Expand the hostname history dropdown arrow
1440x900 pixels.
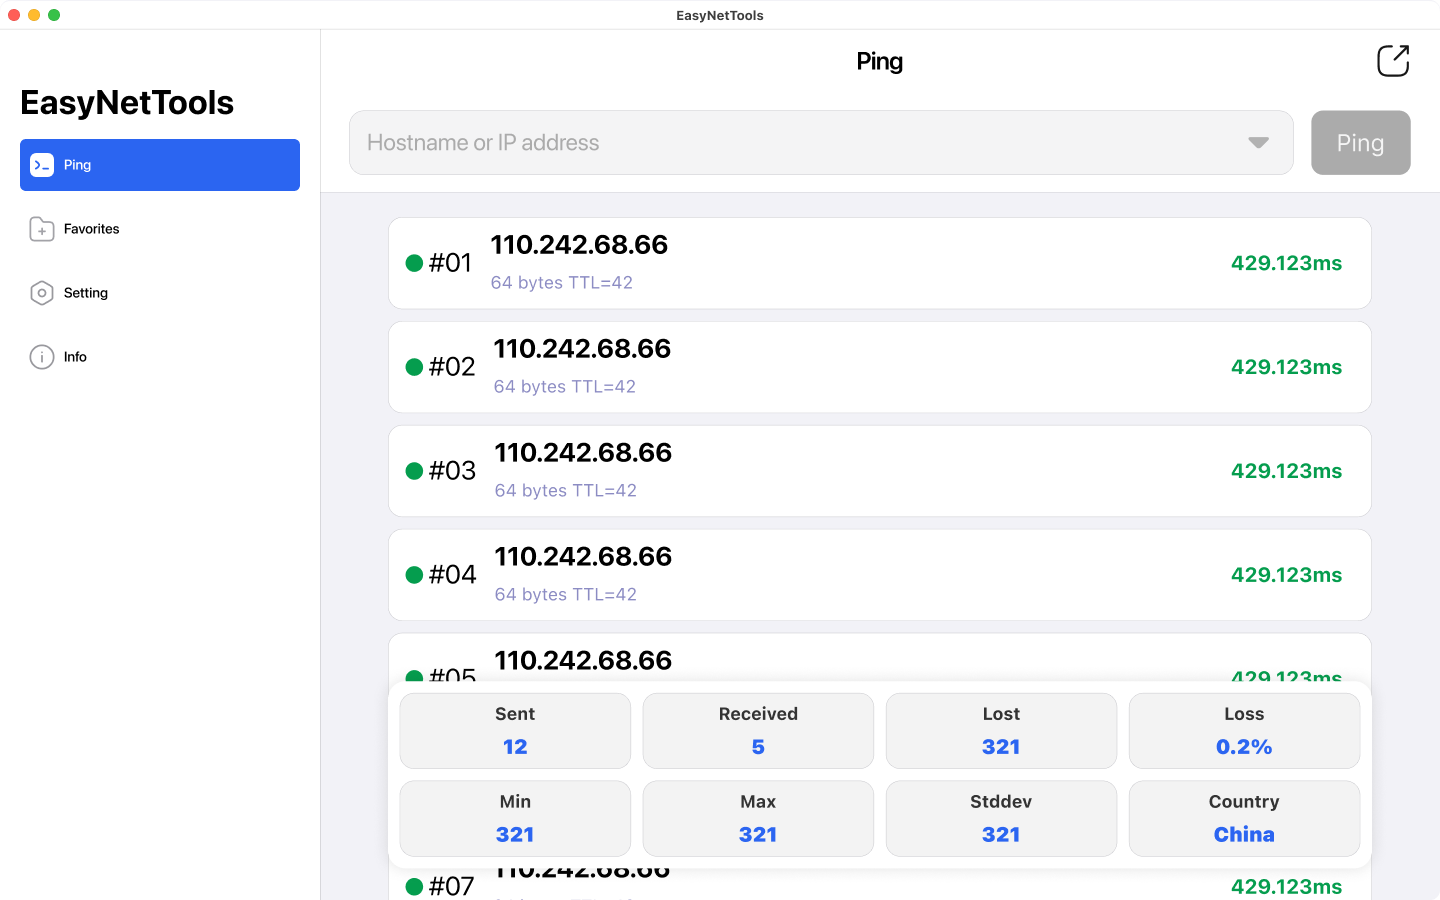[x=1258, y=143]
